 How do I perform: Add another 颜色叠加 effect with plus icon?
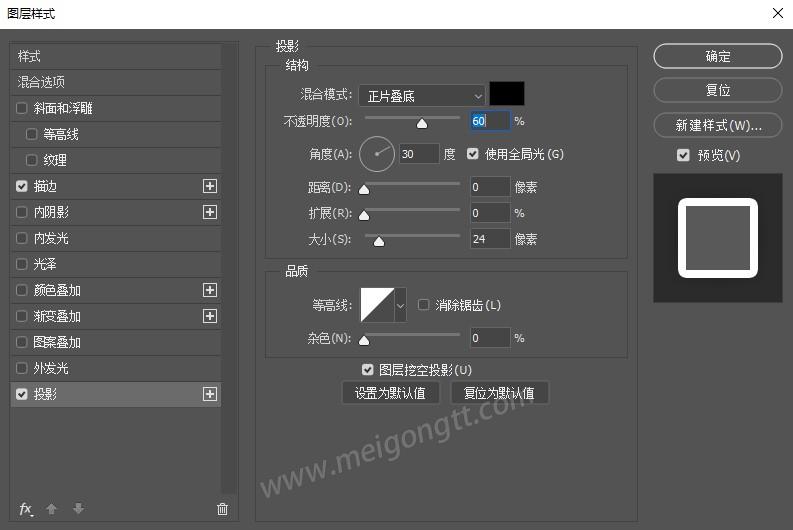coord(210,290)
